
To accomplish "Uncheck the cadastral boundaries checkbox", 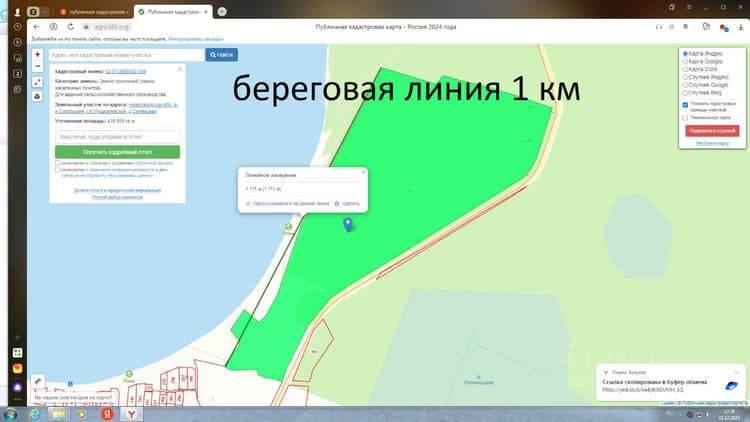I will (685, 104).
